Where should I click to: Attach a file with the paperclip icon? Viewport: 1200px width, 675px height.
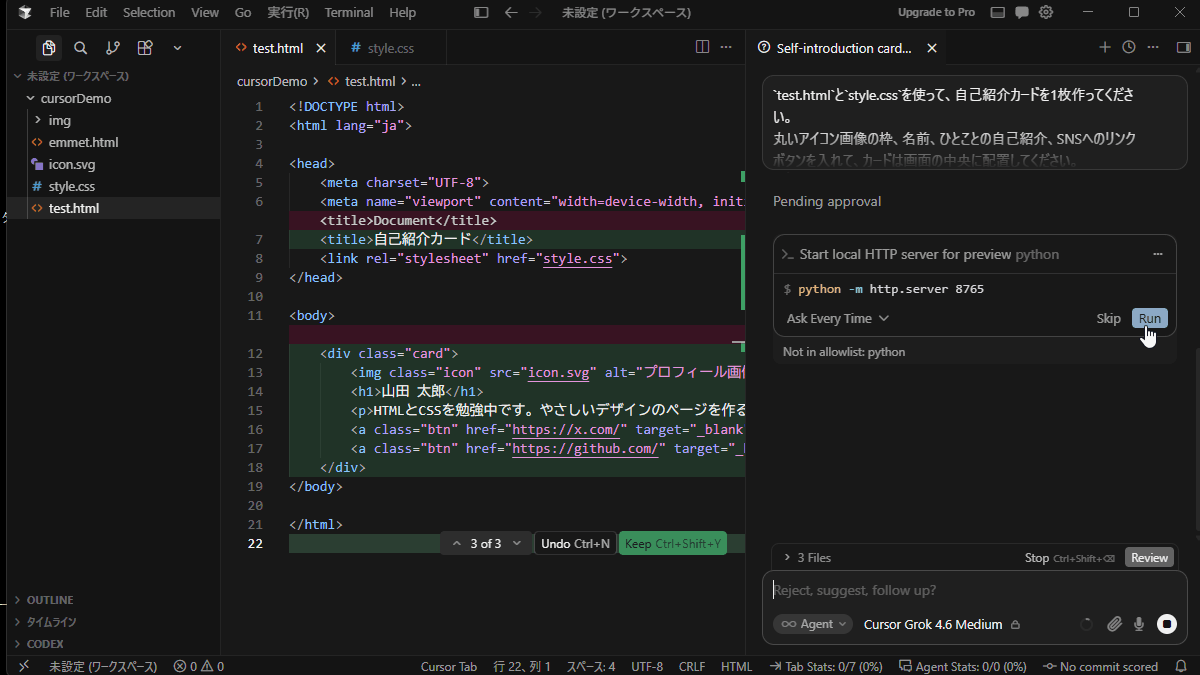coord(1114,624)
